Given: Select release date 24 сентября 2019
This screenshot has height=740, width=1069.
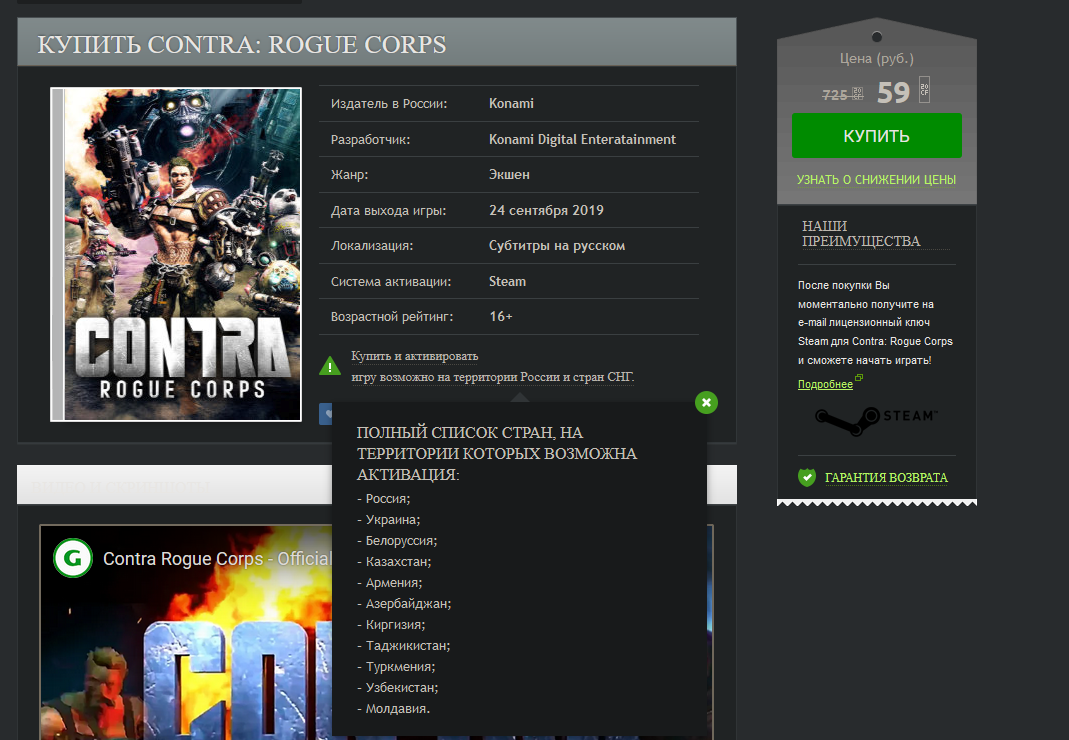Looking at the screenshot, I should (546, 210).
